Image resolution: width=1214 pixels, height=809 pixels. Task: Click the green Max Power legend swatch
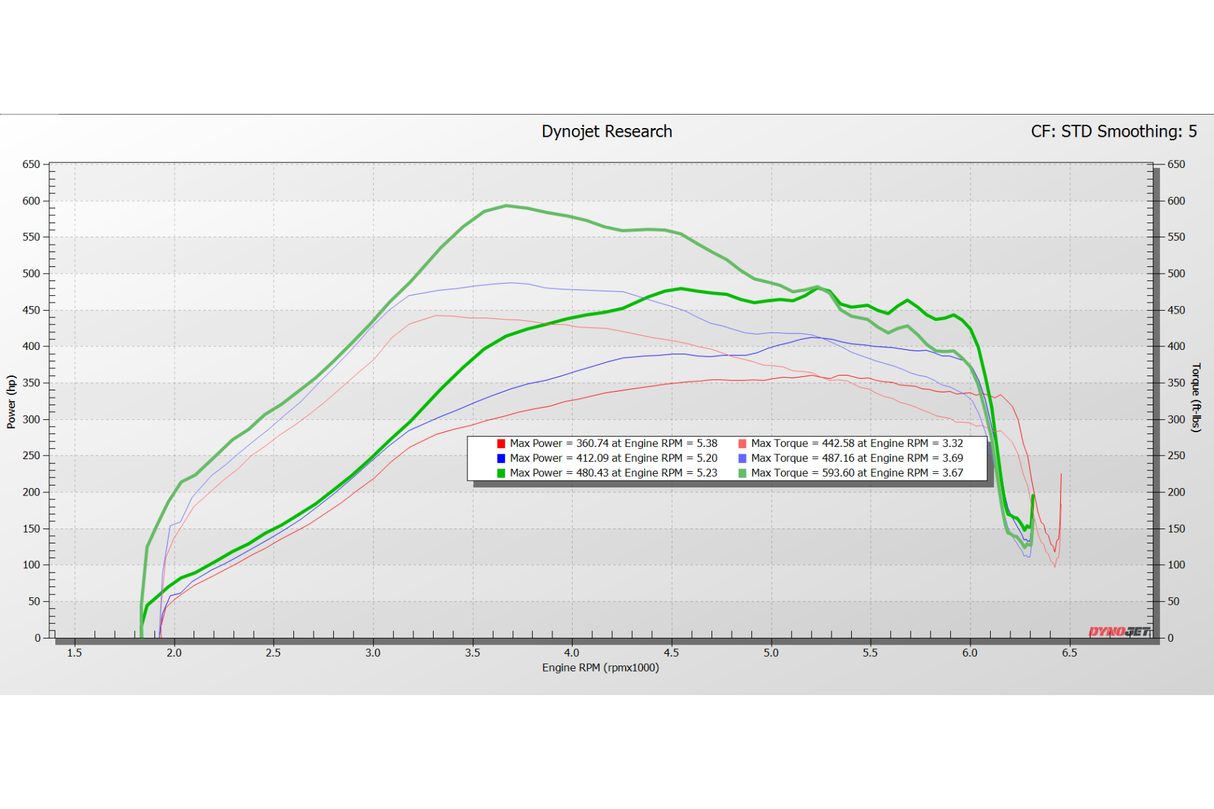tap(500, 473)
